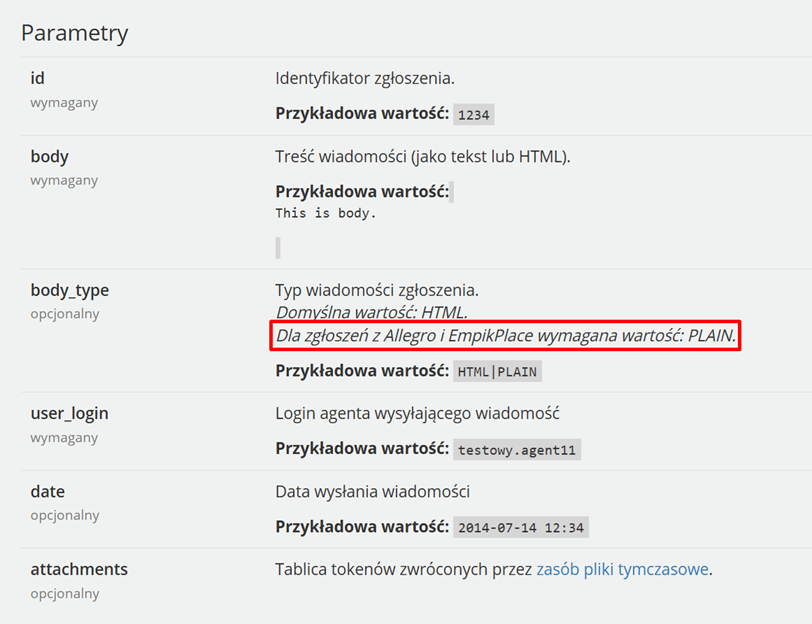812x624 pixels.
Task: Click the 'Treść wiadomości' description text
Action: [x=423, y=156]
